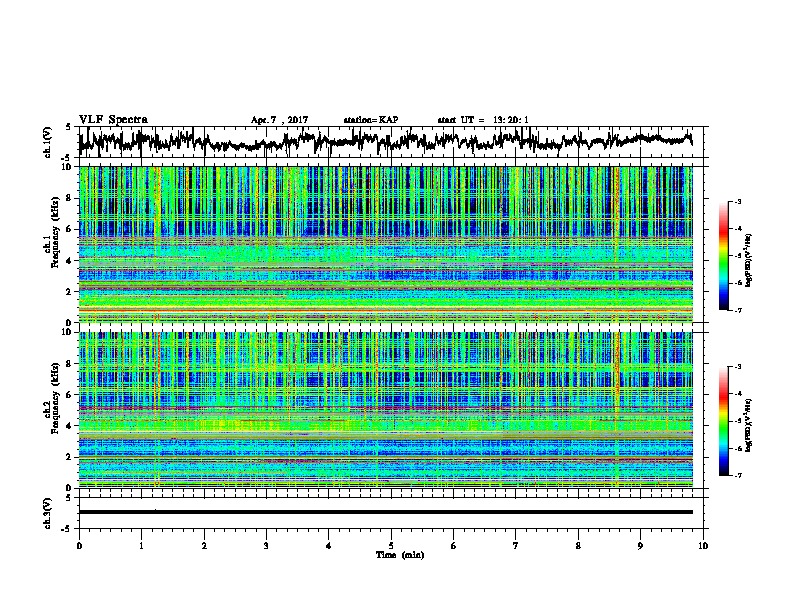Screen dimensions: 792x612
Task: Click the "10" kHz tick on ch.1 frequency axis
Action: click(69, 167)
